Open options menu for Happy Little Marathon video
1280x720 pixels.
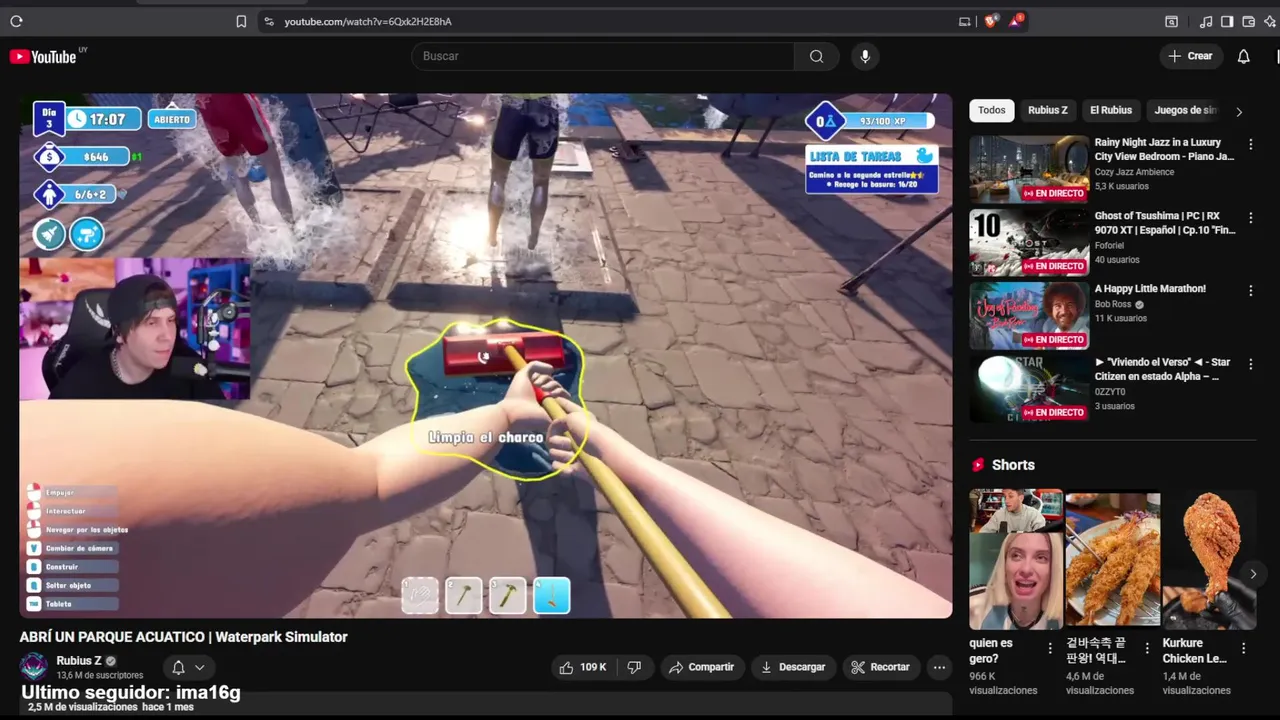[1250, 291]
